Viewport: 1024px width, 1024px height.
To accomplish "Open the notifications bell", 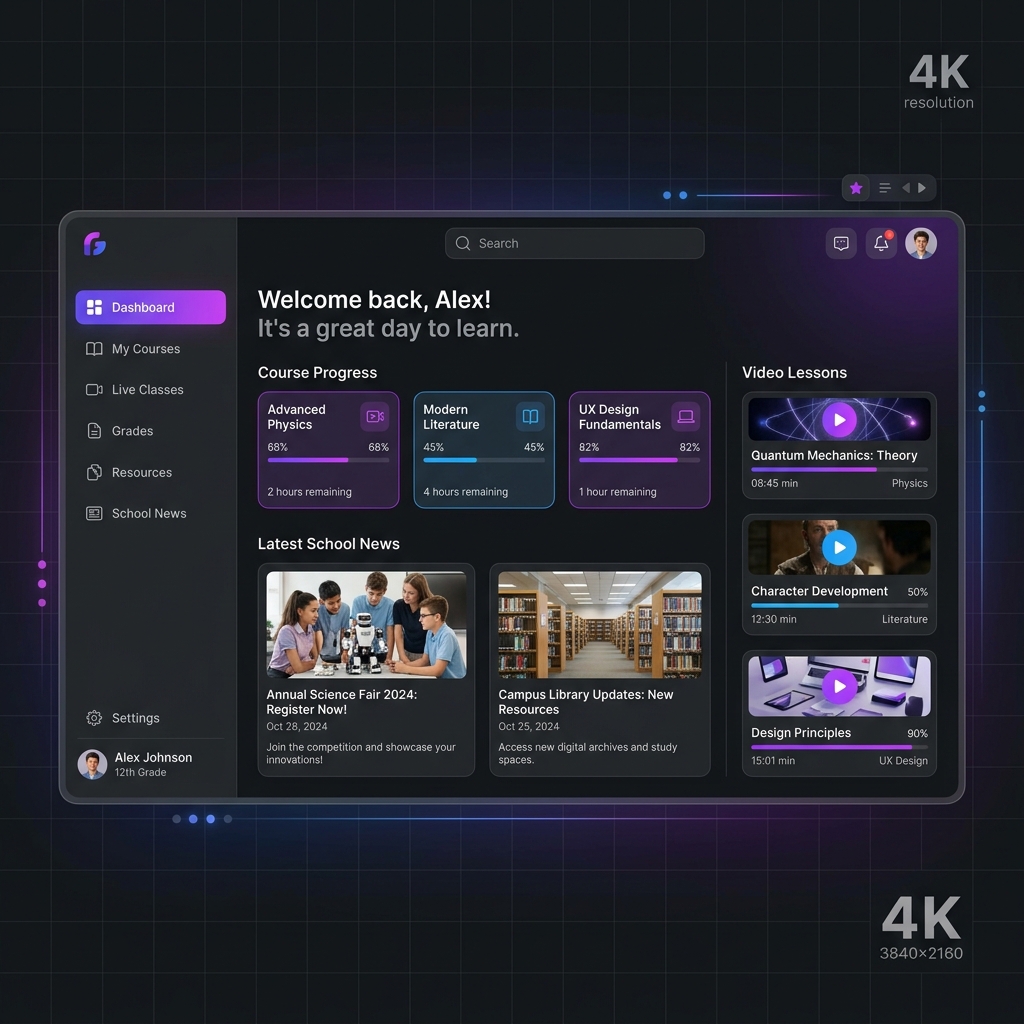I will (x=881, y=244).
